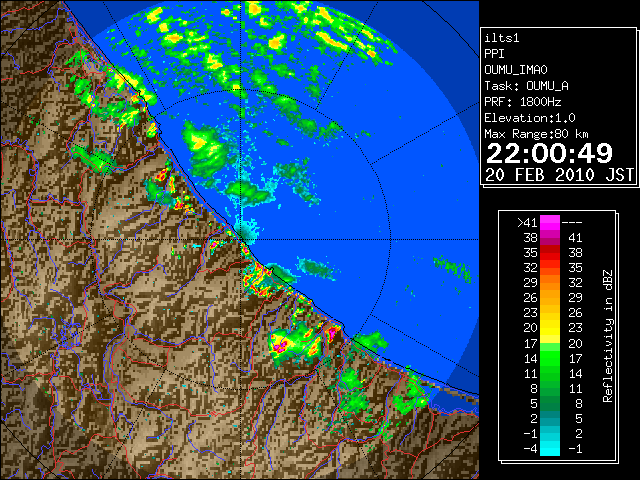Pick the orange band of the color bar

point(550,283)
